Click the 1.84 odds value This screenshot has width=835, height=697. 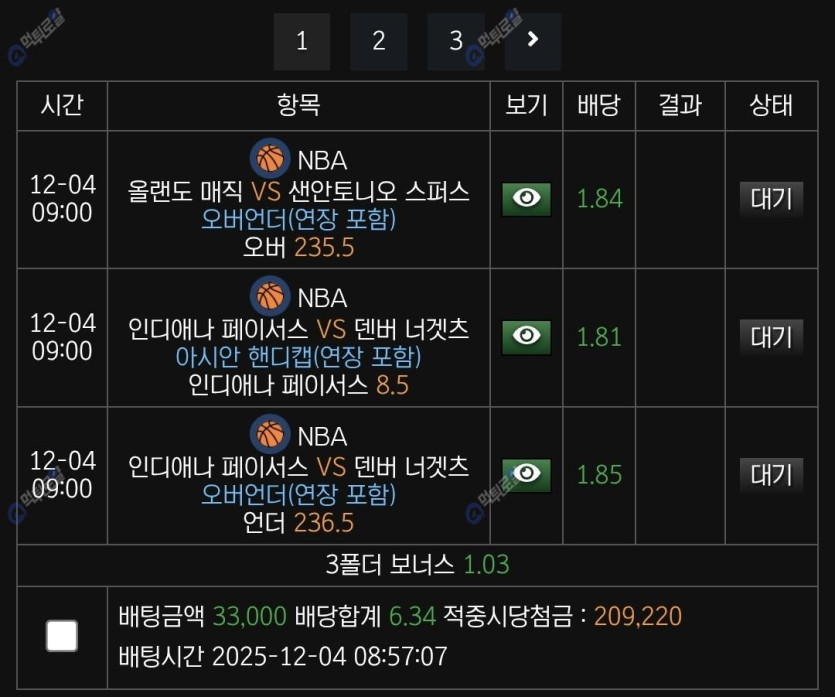[599, 199]
